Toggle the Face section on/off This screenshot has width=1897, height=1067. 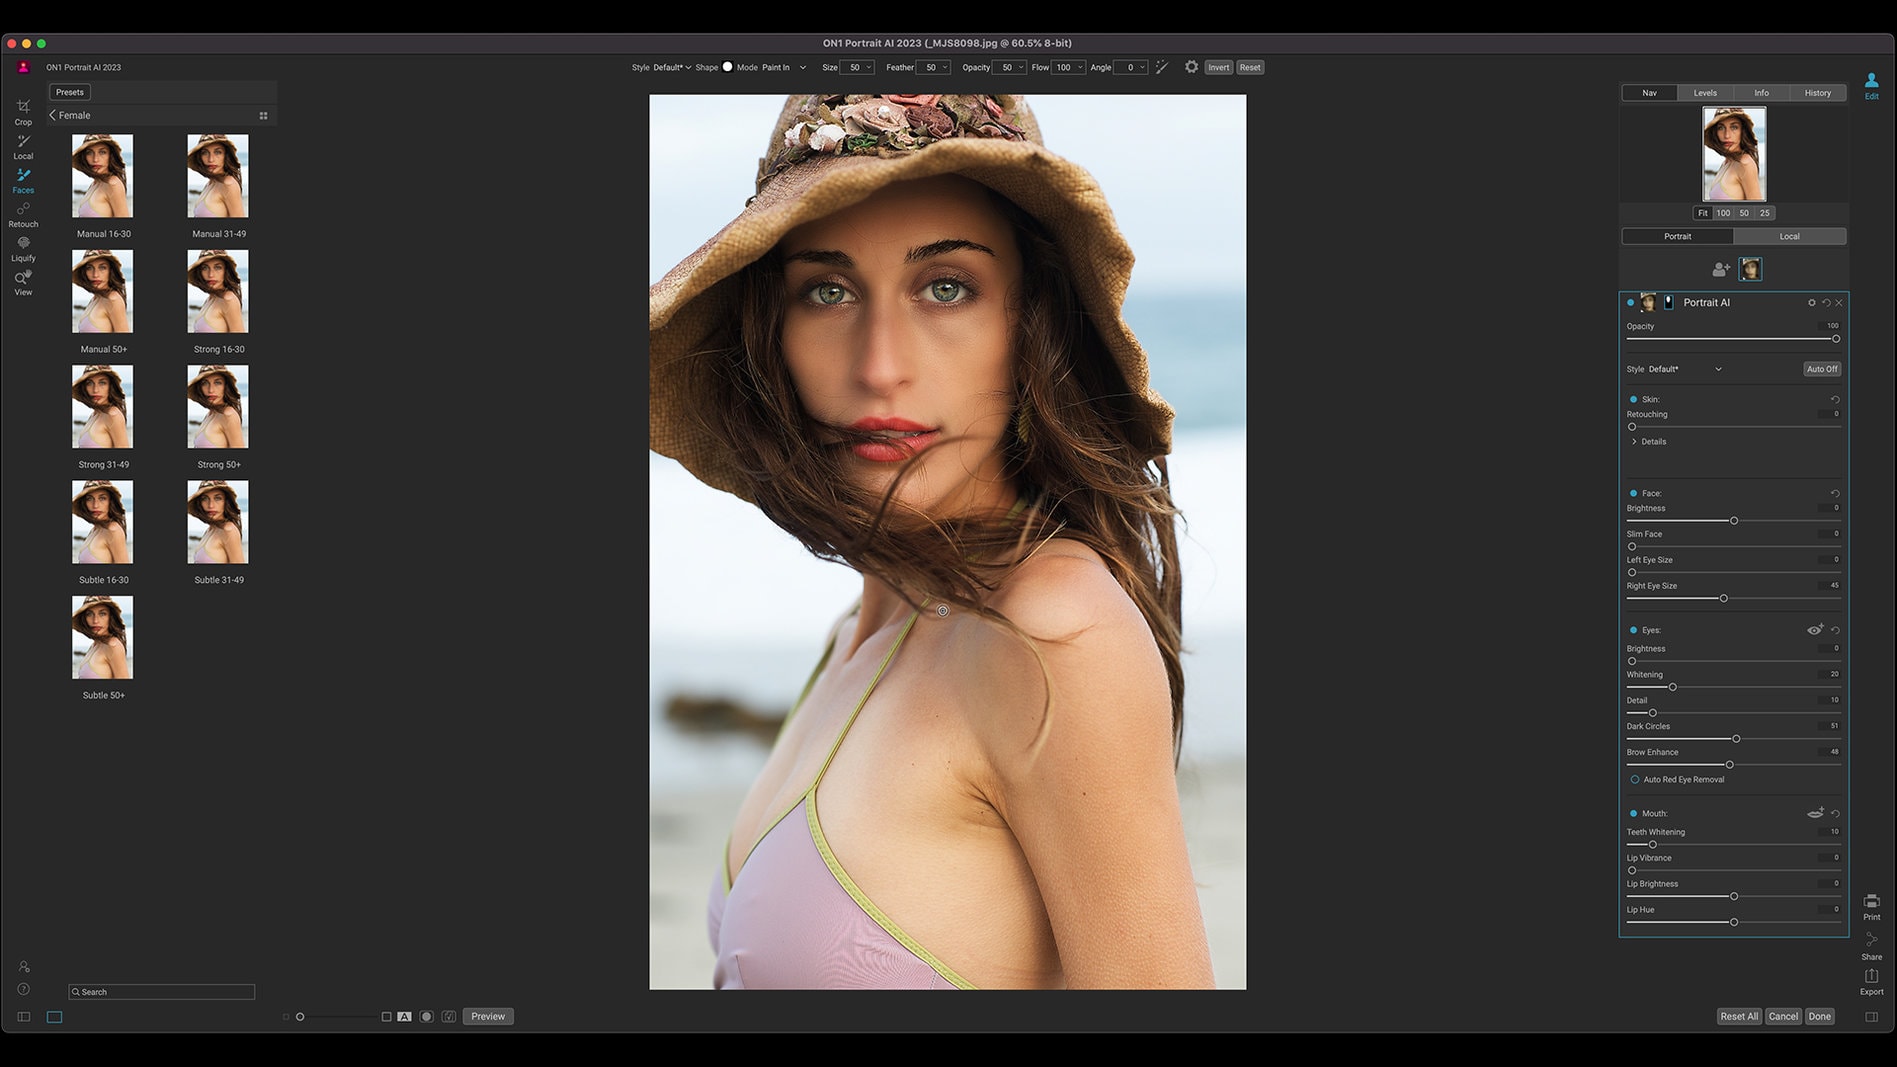[x=1634, y=493]
